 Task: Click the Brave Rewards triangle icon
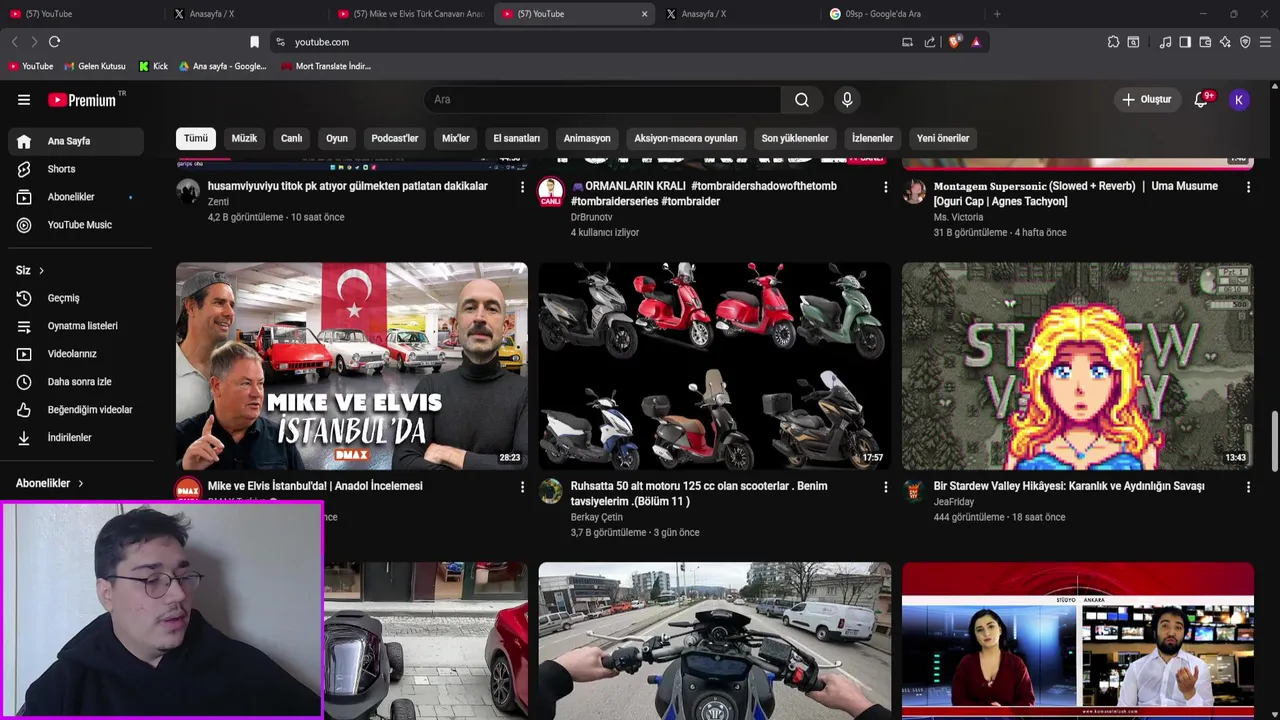(x=976, y=42)
